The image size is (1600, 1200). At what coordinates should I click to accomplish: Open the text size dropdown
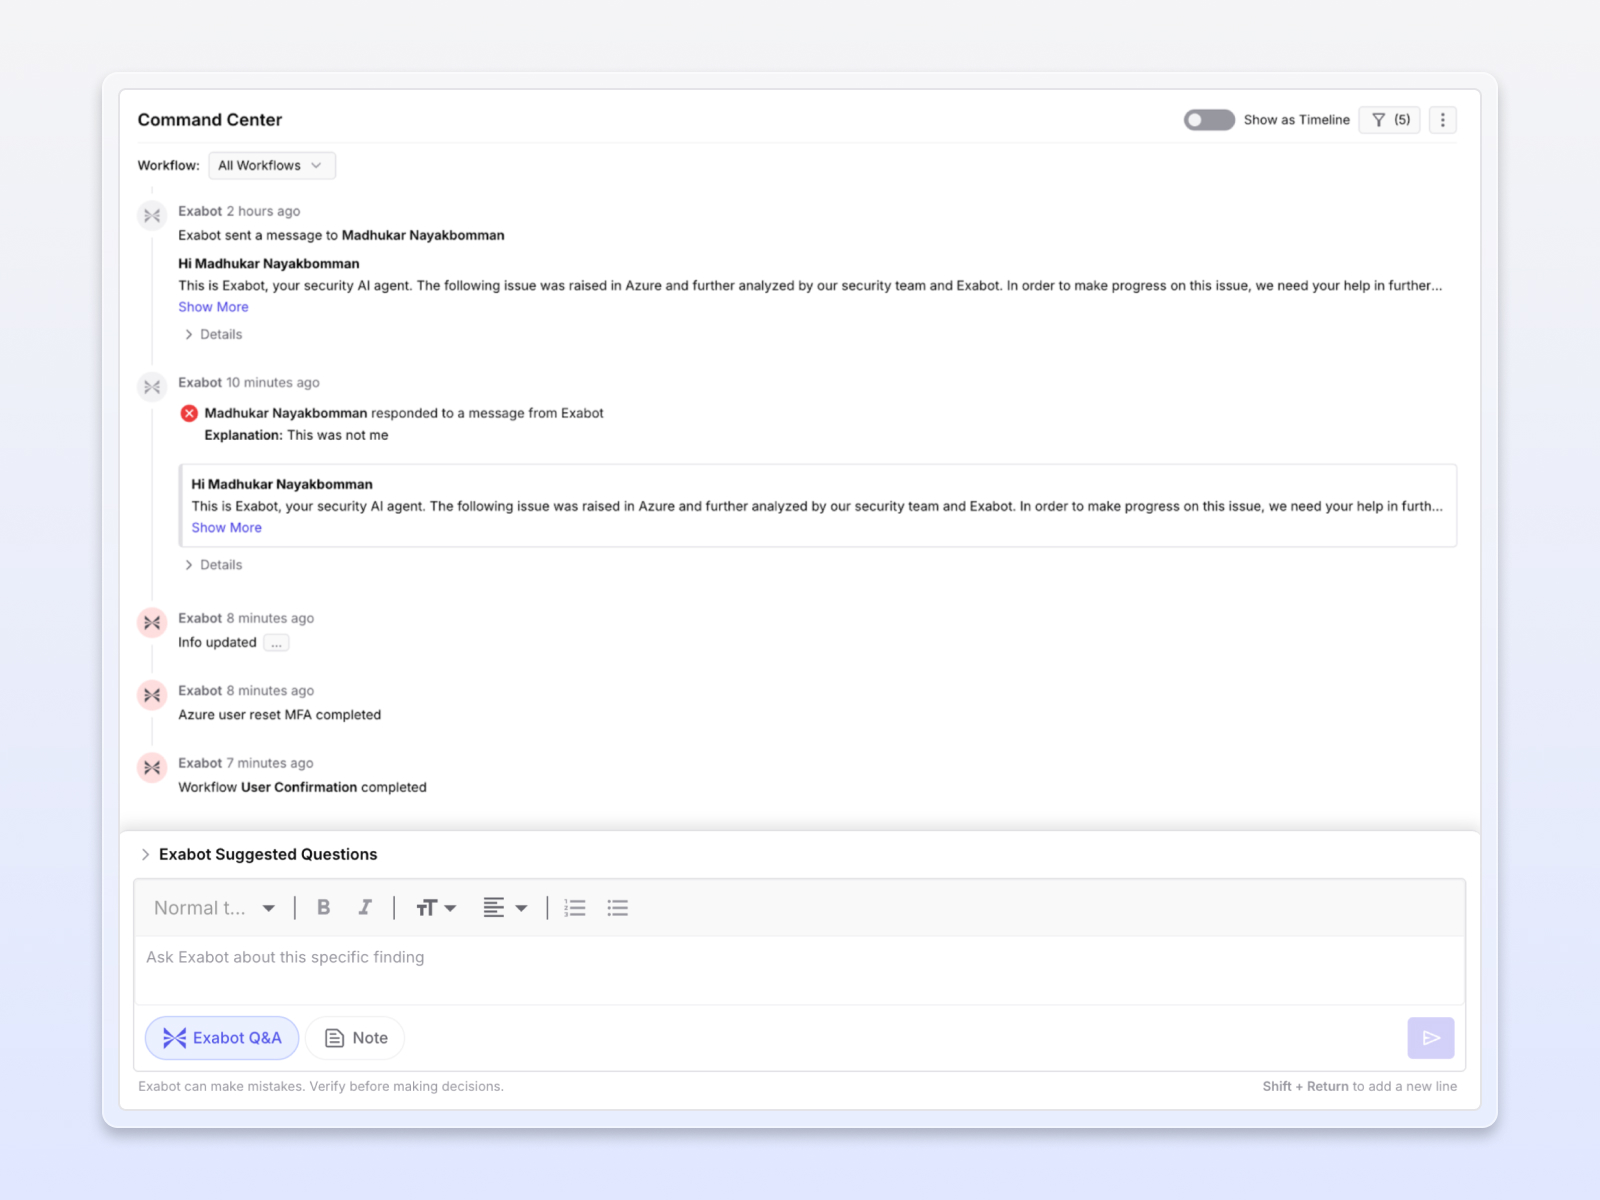pyautogui.click(x=436, y=908)
